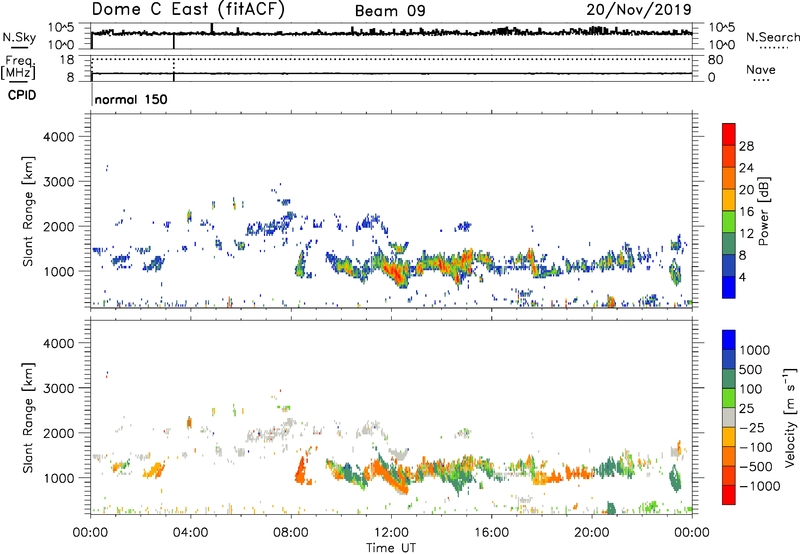800x554 pixels.
Task: Click the 20:00 time tick label
Action: coord(592,533)
